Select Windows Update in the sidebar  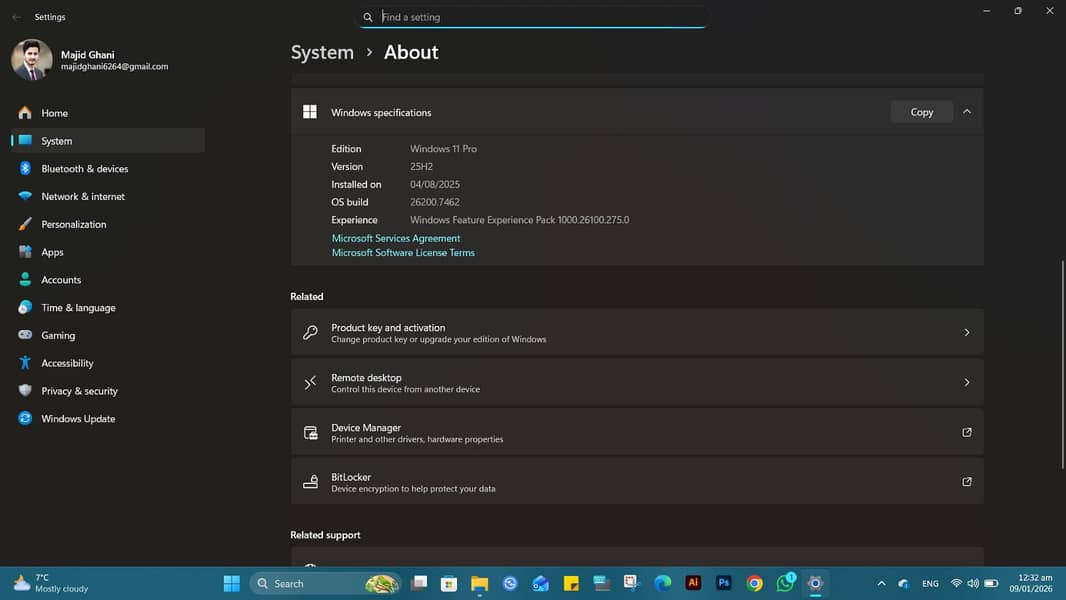(78, 419)
